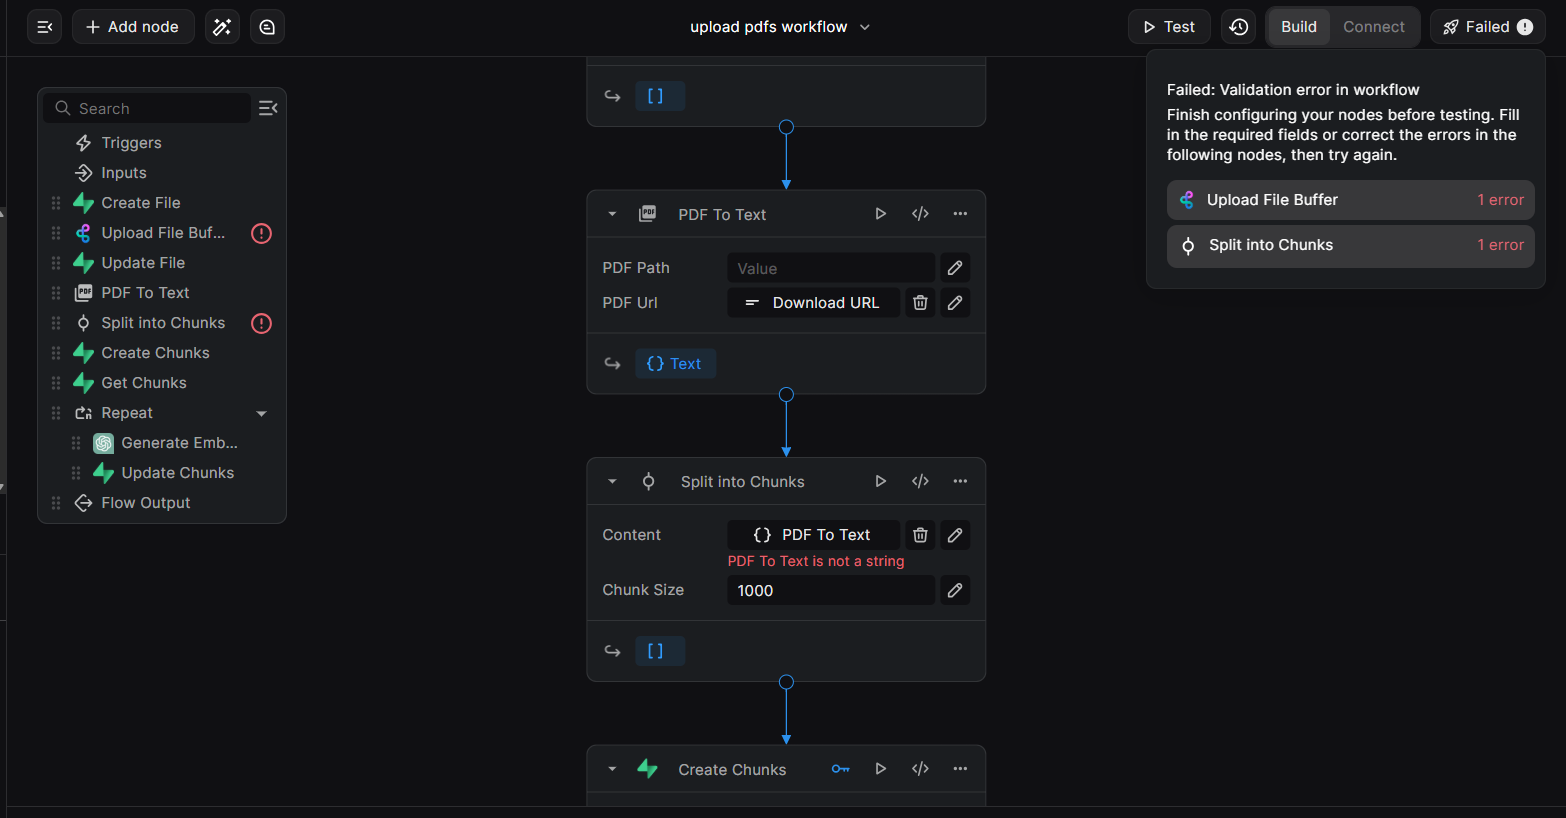Edit the Chunk Size field with pencil icon
The width and height of the screenshot is (1566, 818).
954,590
